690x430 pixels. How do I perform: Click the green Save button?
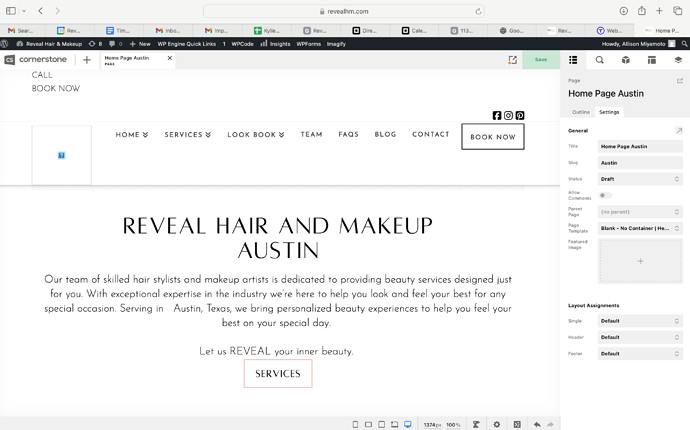pos(541,60)
